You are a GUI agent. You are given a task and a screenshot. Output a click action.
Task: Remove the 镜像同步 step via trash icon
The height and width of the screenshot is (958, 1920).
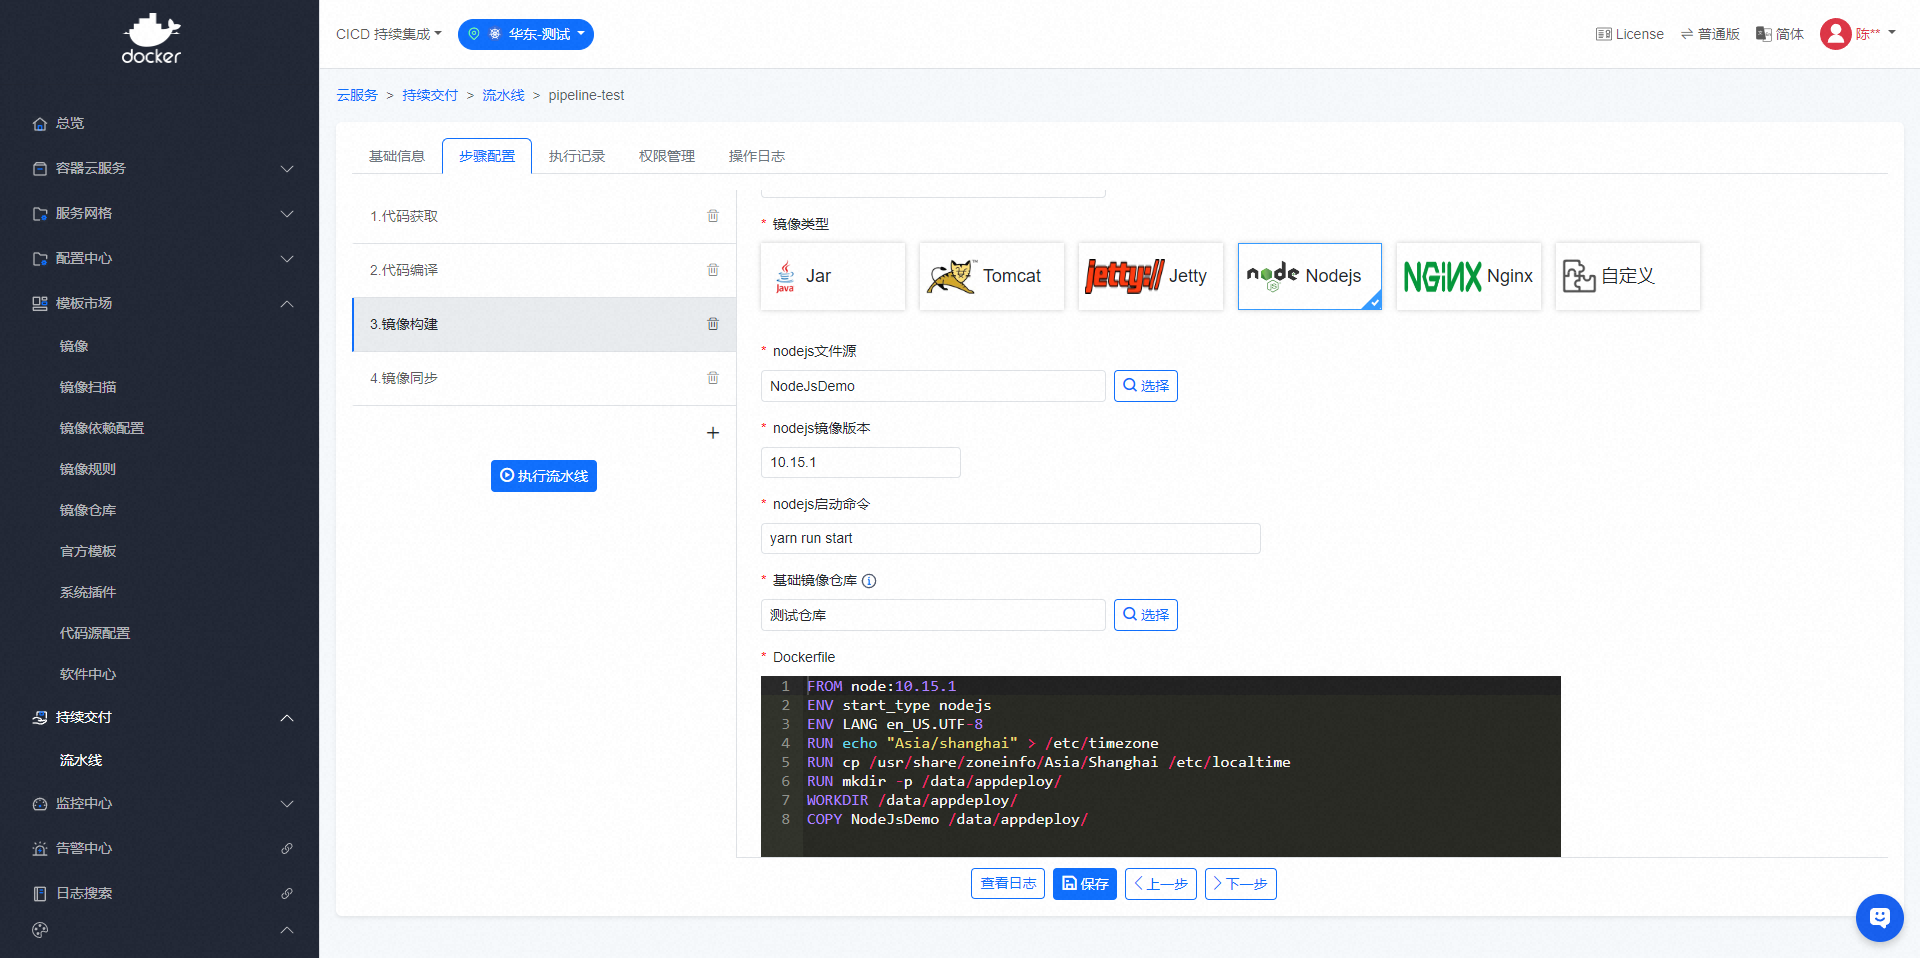tap(713, 378)
